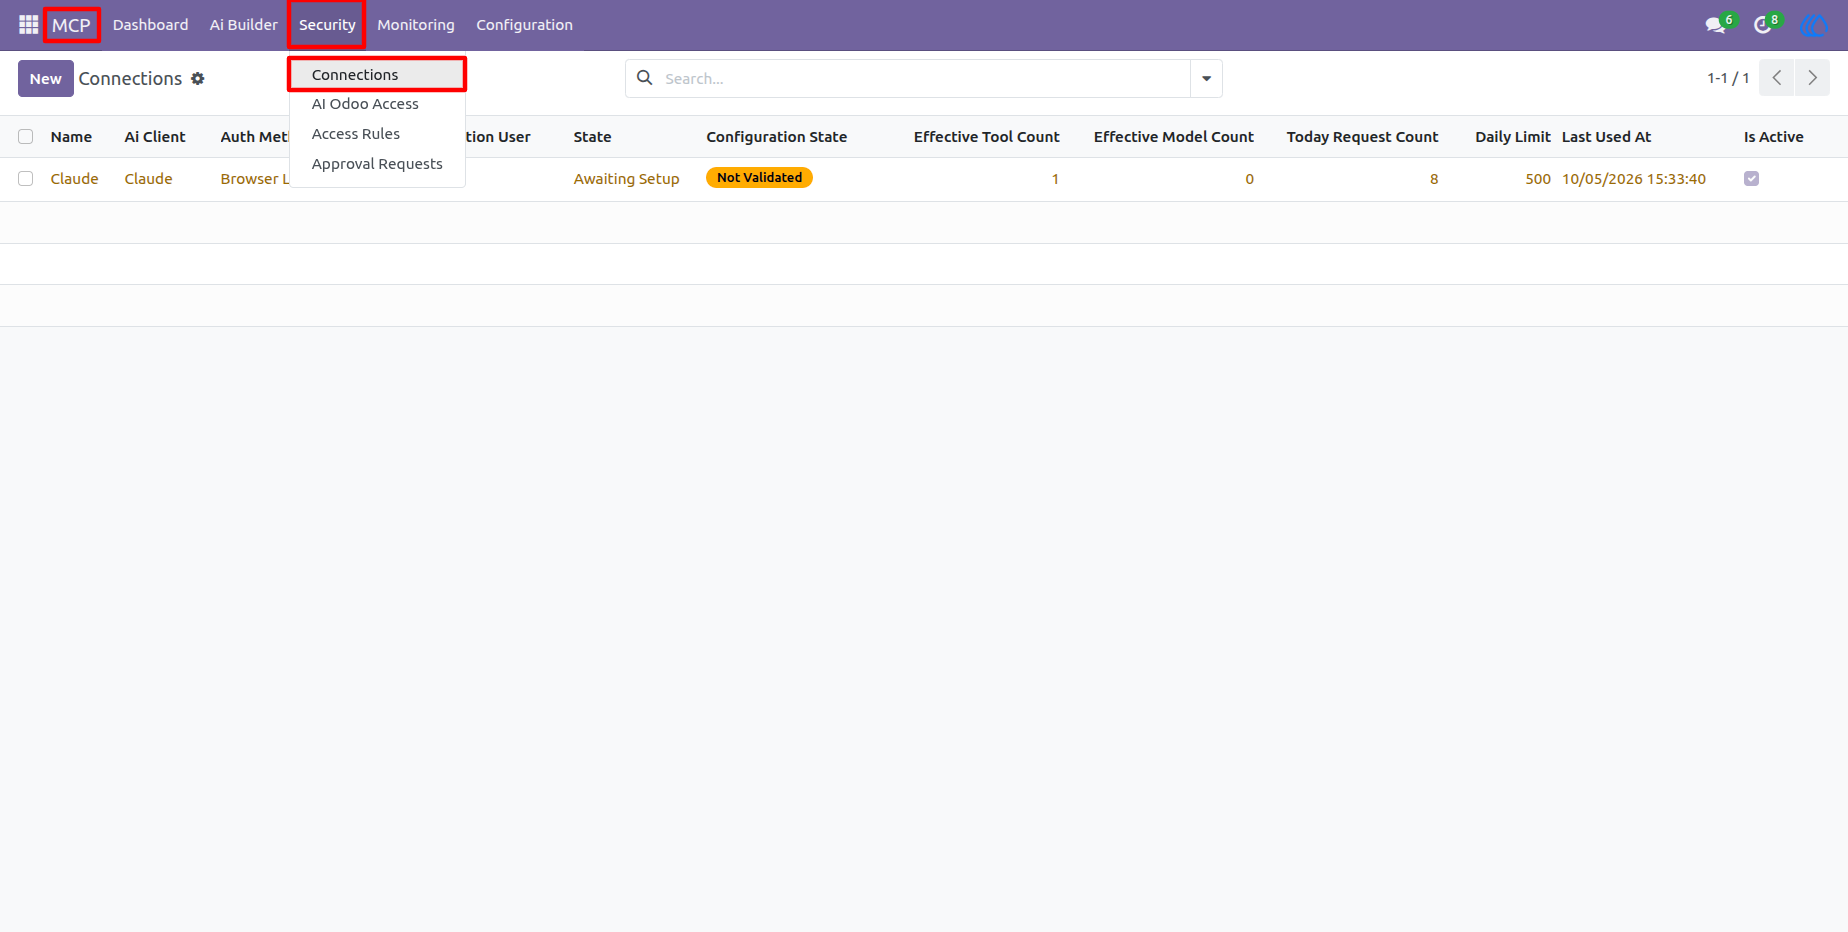Click the MCP app title
The height and width of the screenshot is (932, 1848).
pyautogui.click(x=71, y=25)
